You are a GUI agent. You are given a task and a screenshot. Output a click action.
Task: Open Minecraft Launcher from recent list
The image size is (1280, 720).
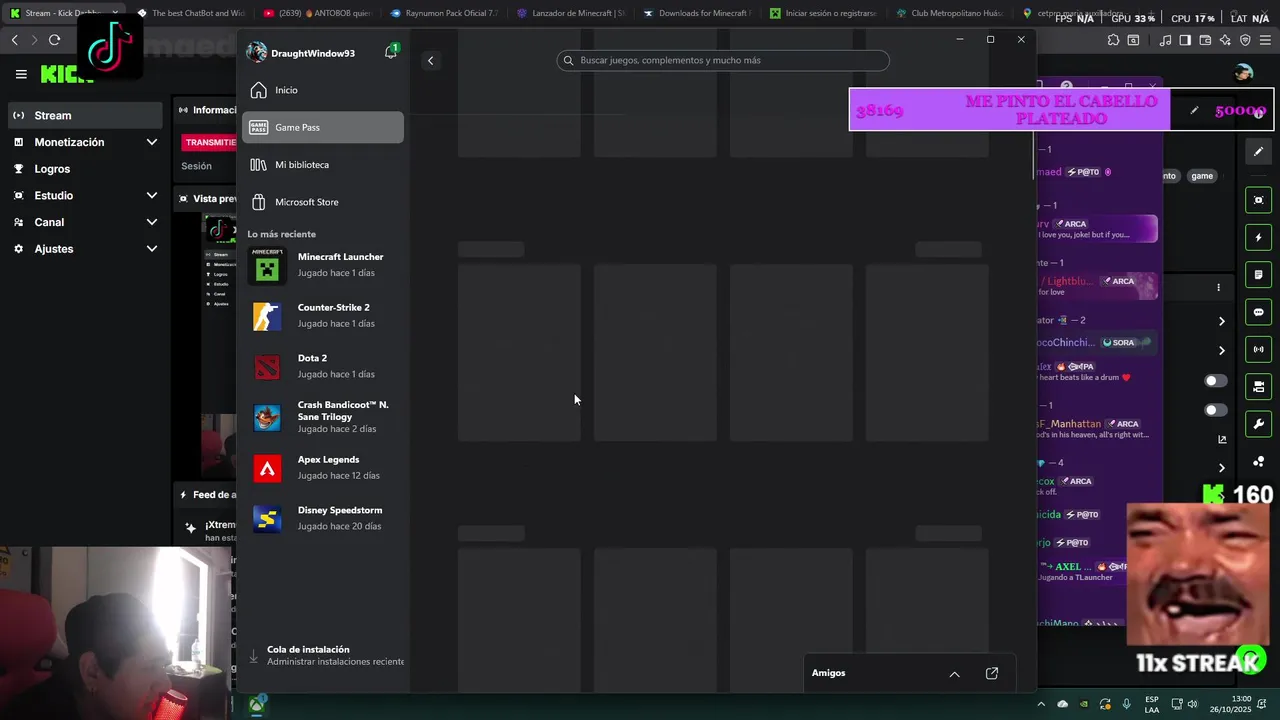point(322,265)
